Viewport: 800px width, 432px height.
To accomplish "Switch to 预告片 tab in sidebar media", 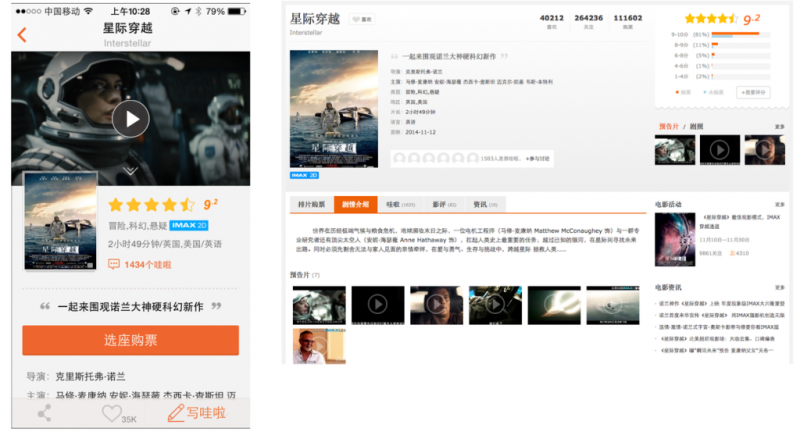I will pyautogui.click(x=668, y=126).
